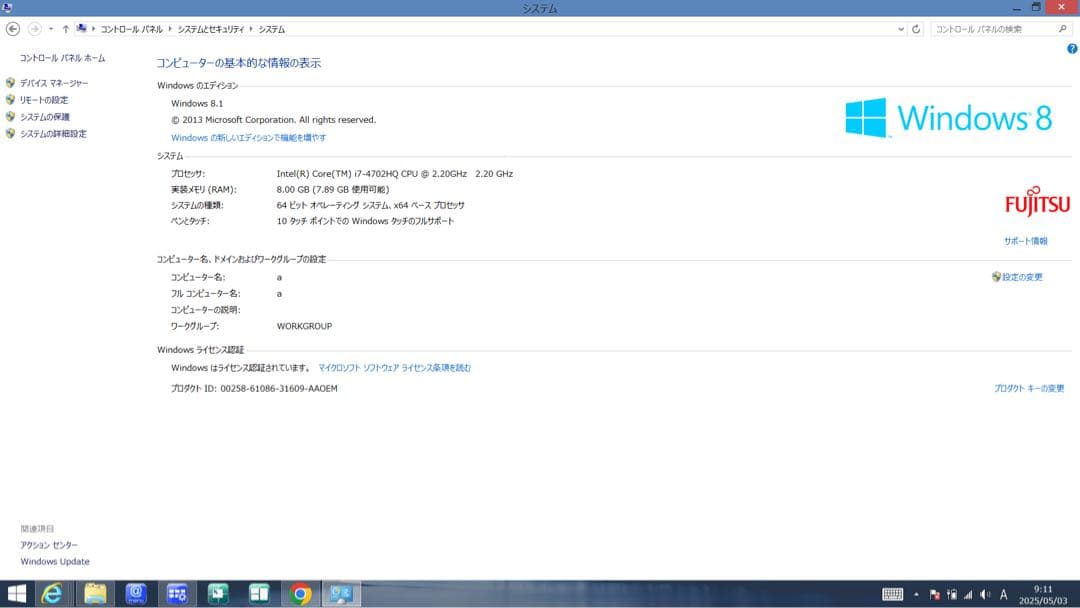The image size is (1080, 608).
Task: Open the touch keyboard from the system tray
Action: pyautogui.click(x=892, y=593)
